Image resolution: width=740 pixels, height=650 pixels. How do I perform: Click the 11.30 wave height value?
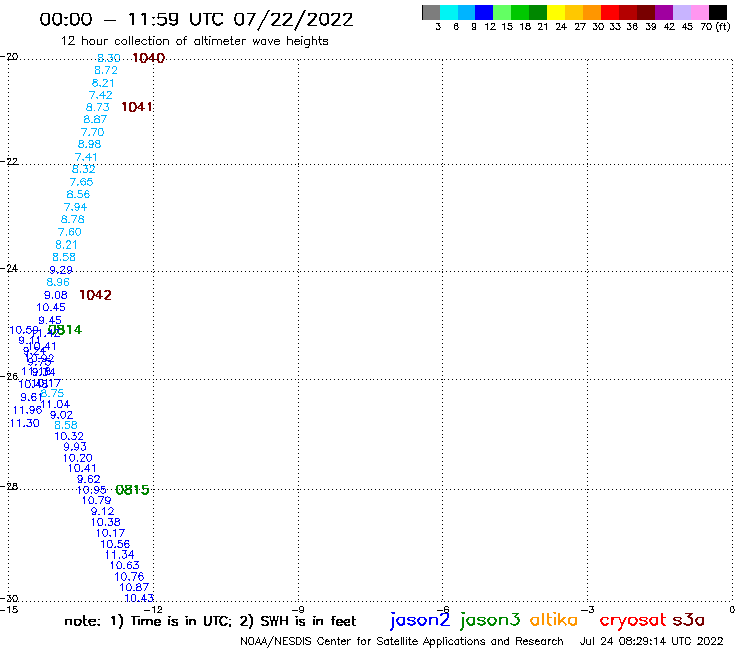25,423
